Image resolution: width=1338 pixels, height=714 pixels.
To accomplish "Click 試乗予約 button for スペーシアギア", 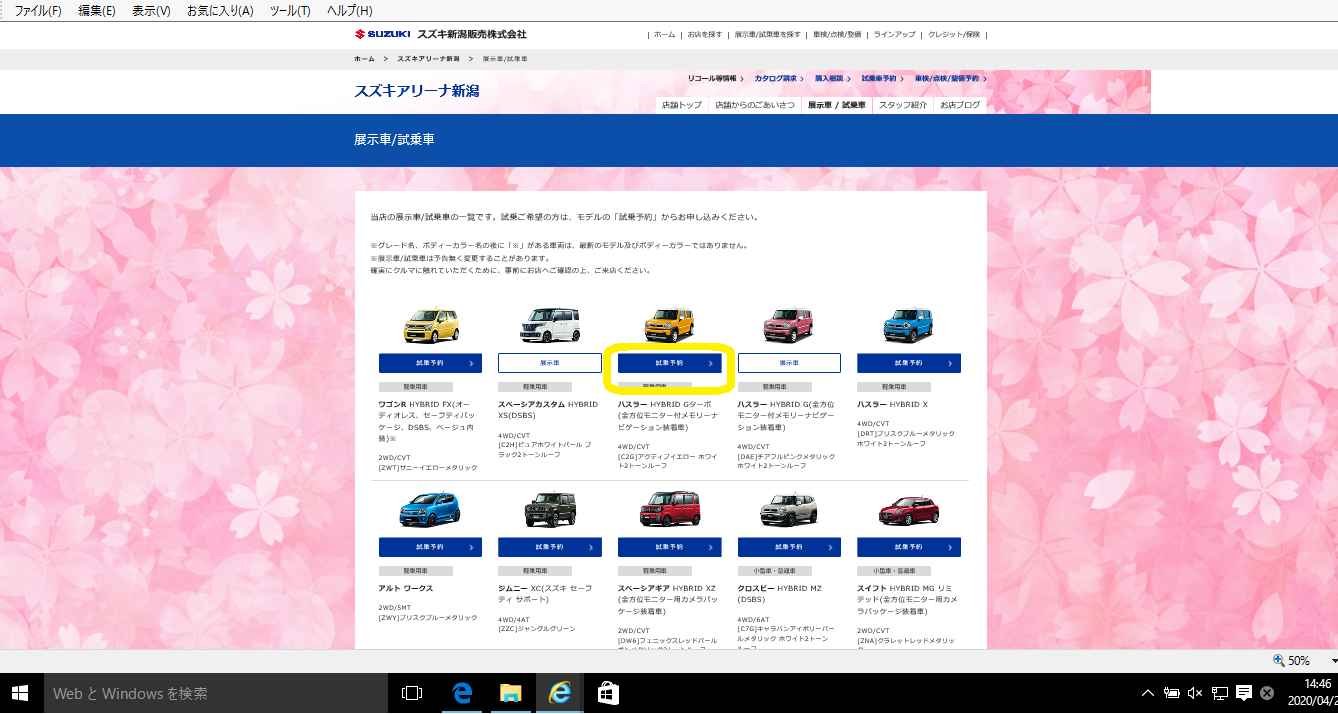I will [x=669, y=547].
